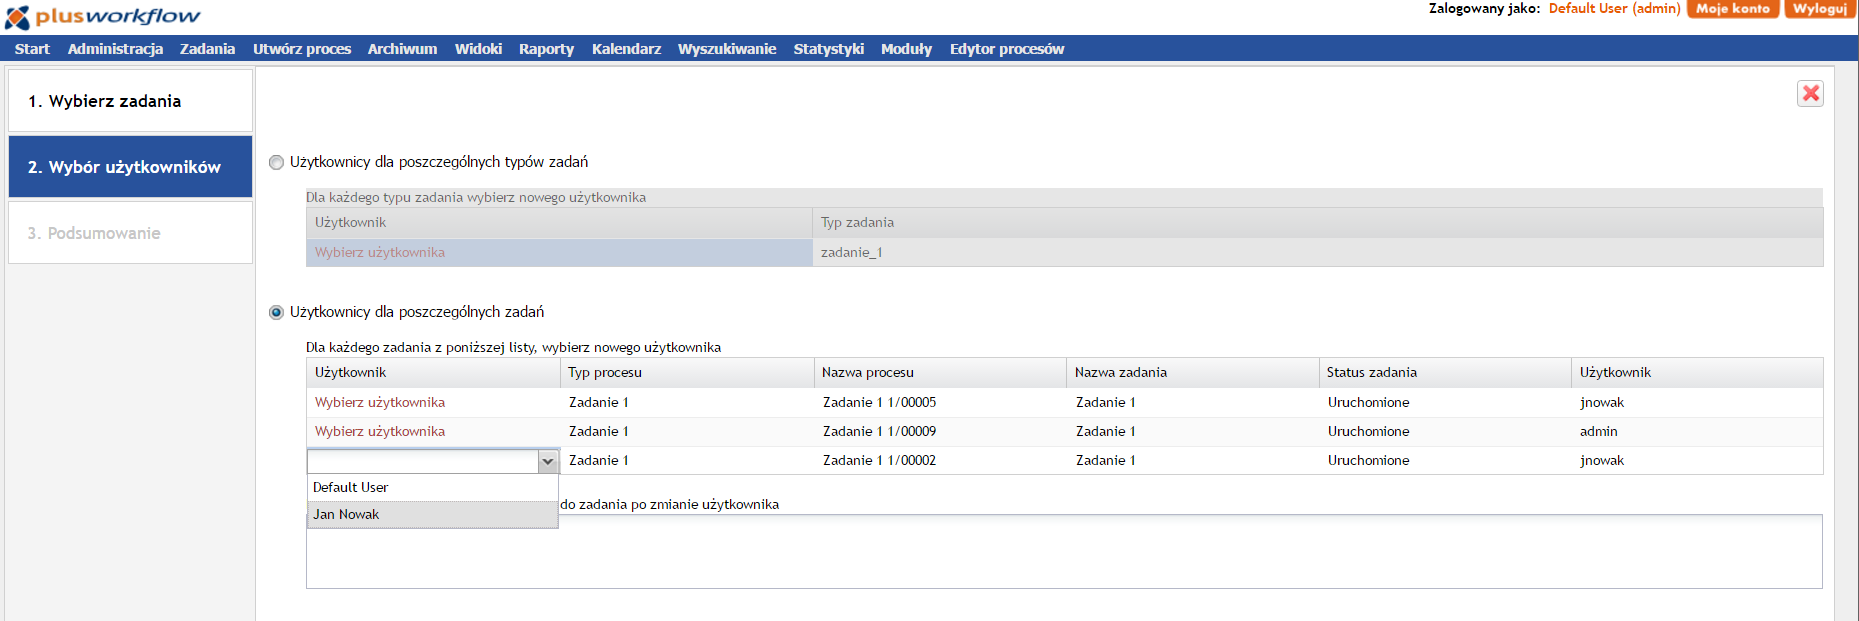Click the Wyloguj button
This screenshot has width=1859, height=621.
[x=1819, y=9]
